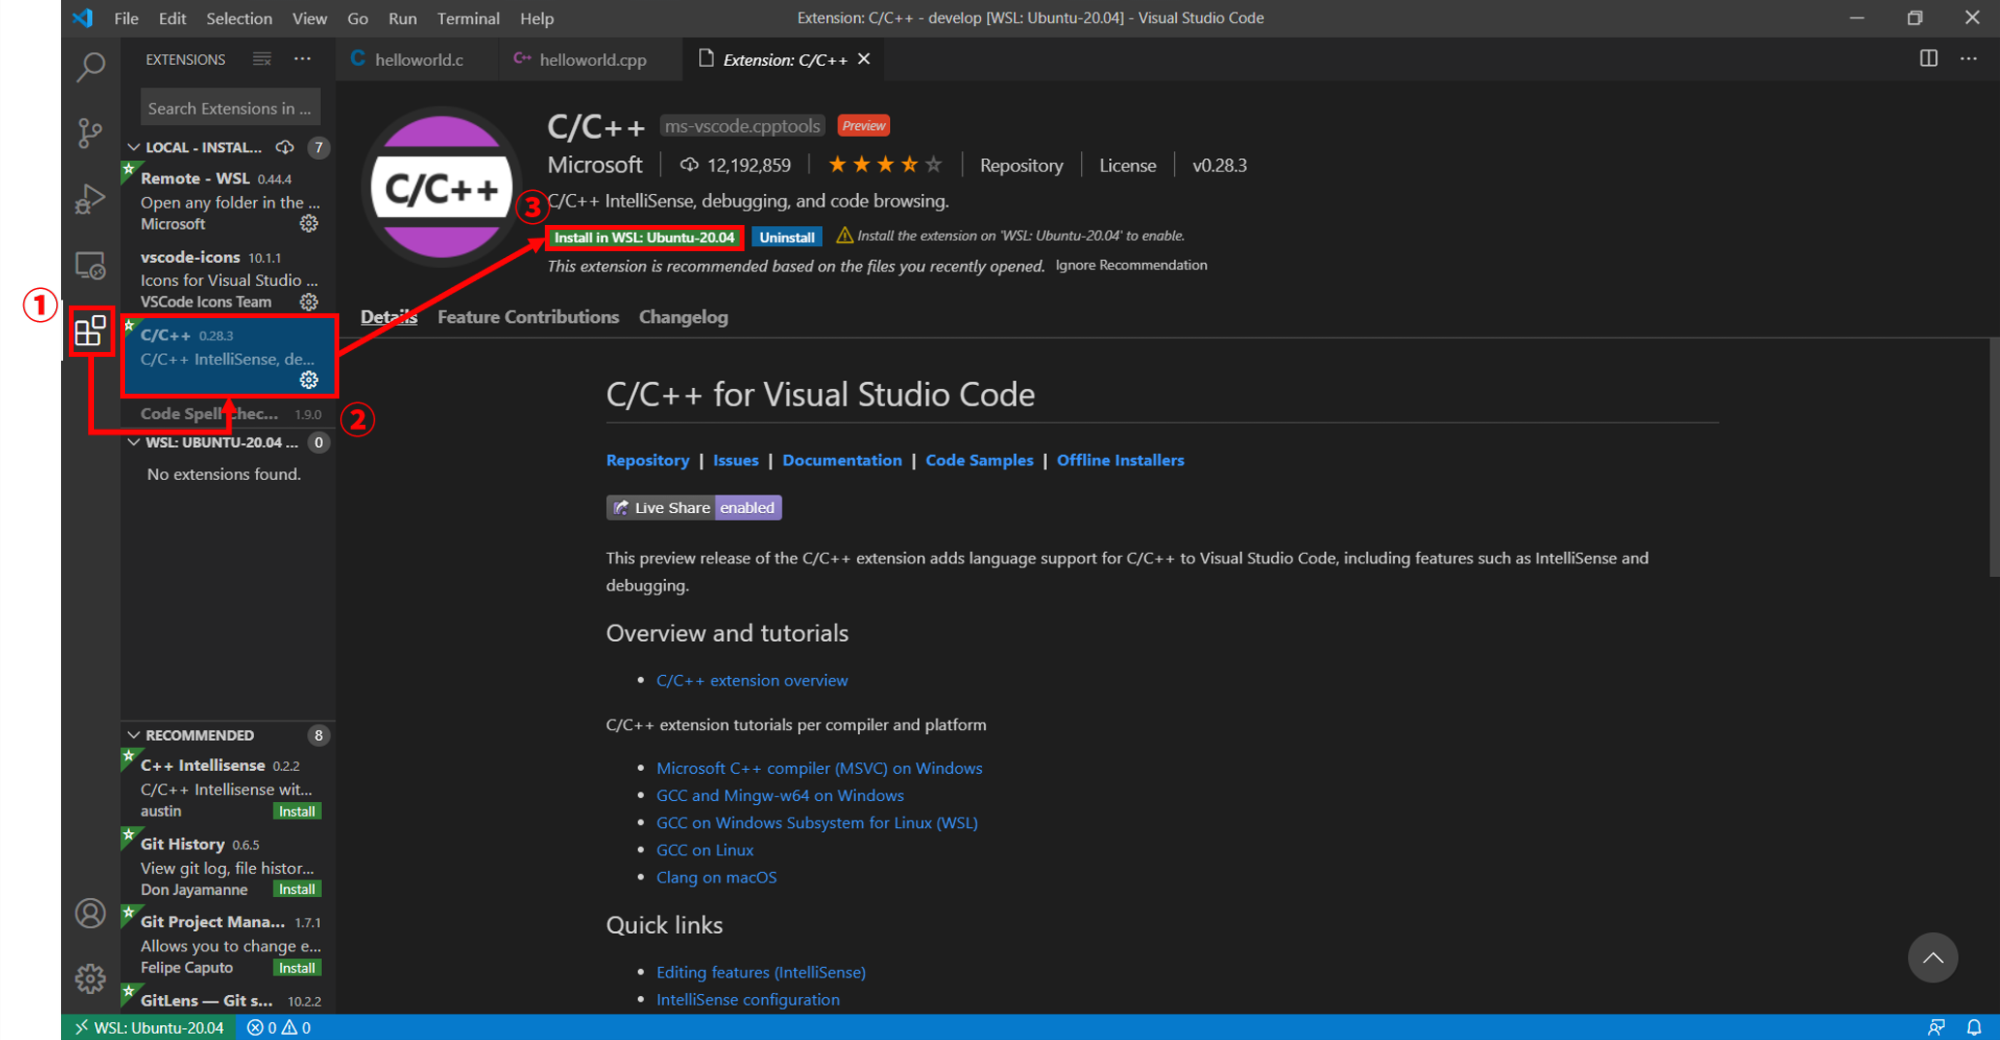Viewport: 2000px width, 1040px height.
Task: Install the Git Project Manager extension
Action: pos(297,968)
